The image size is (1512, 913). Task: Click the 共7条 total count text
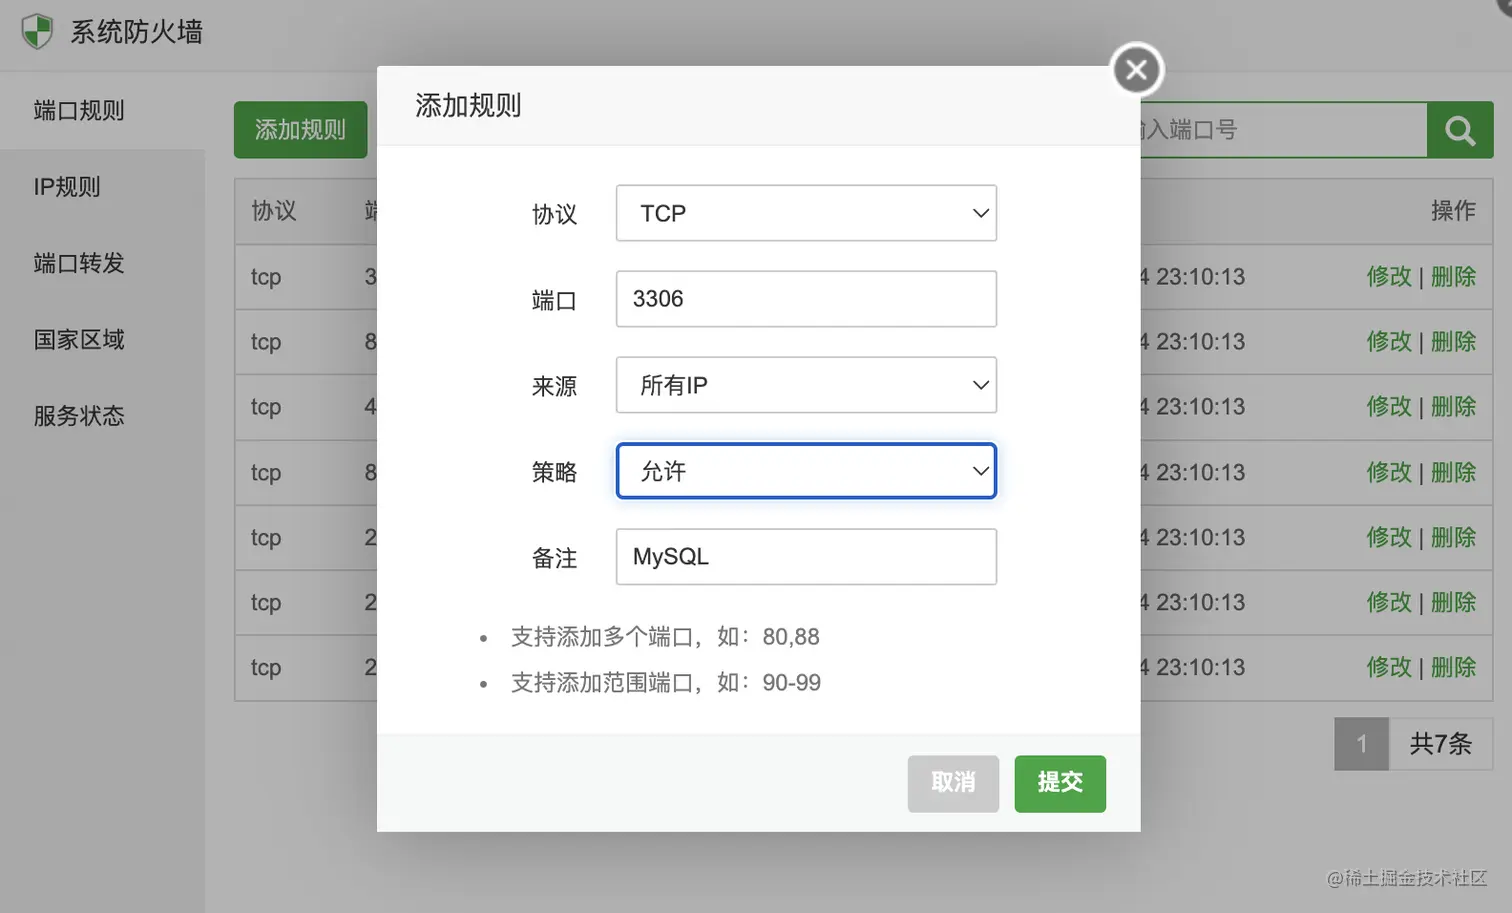point(1441,744)
